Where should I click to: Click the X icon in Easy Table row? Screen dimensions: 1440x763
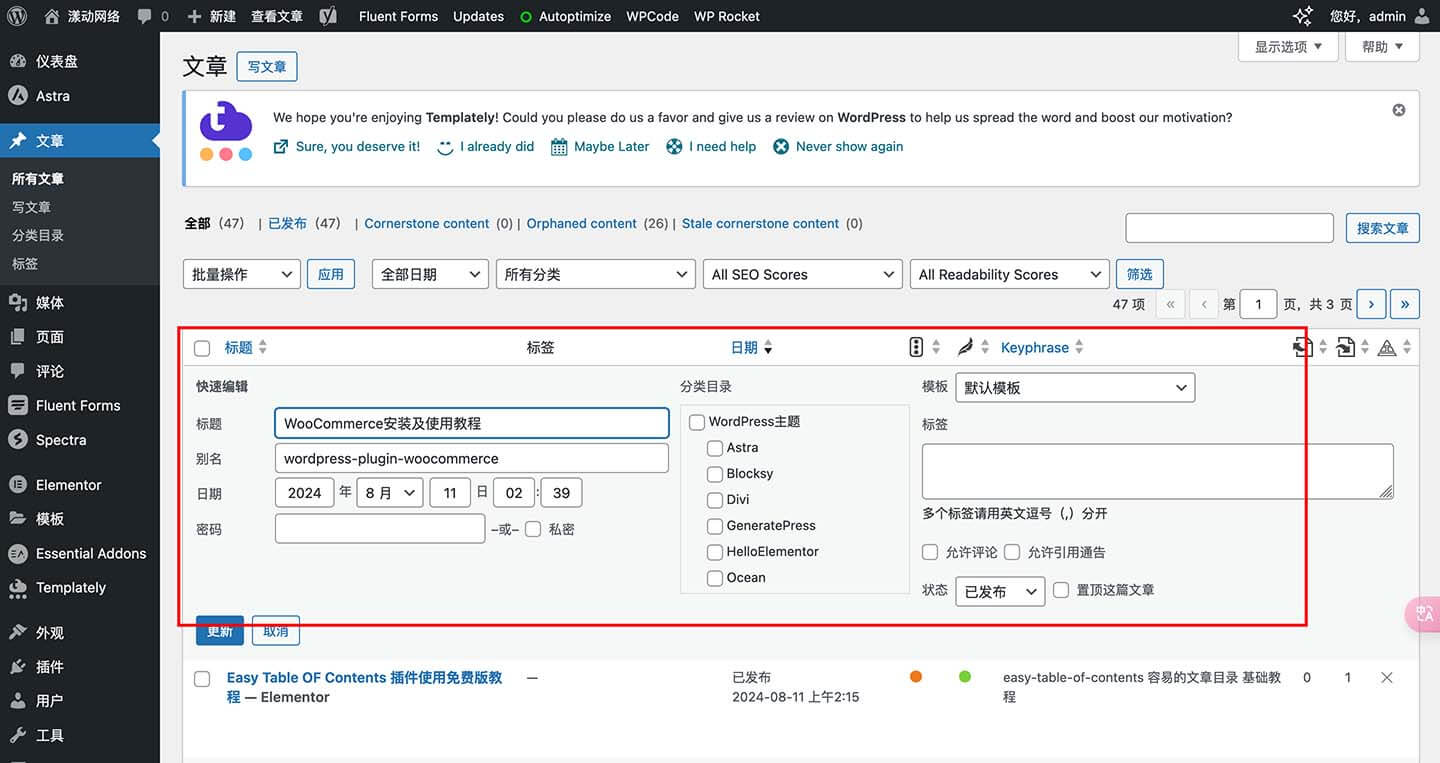tap(1387, 678)
